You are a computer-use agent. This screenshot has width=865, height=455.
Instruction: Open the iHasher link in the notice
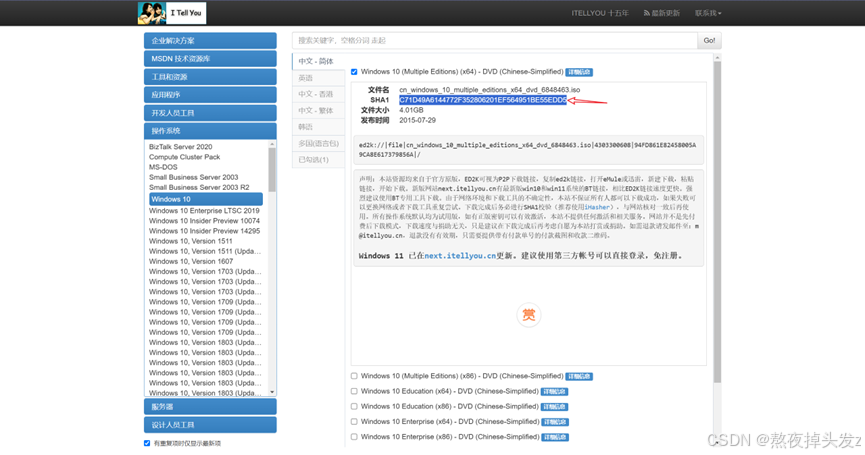[597, 207]
